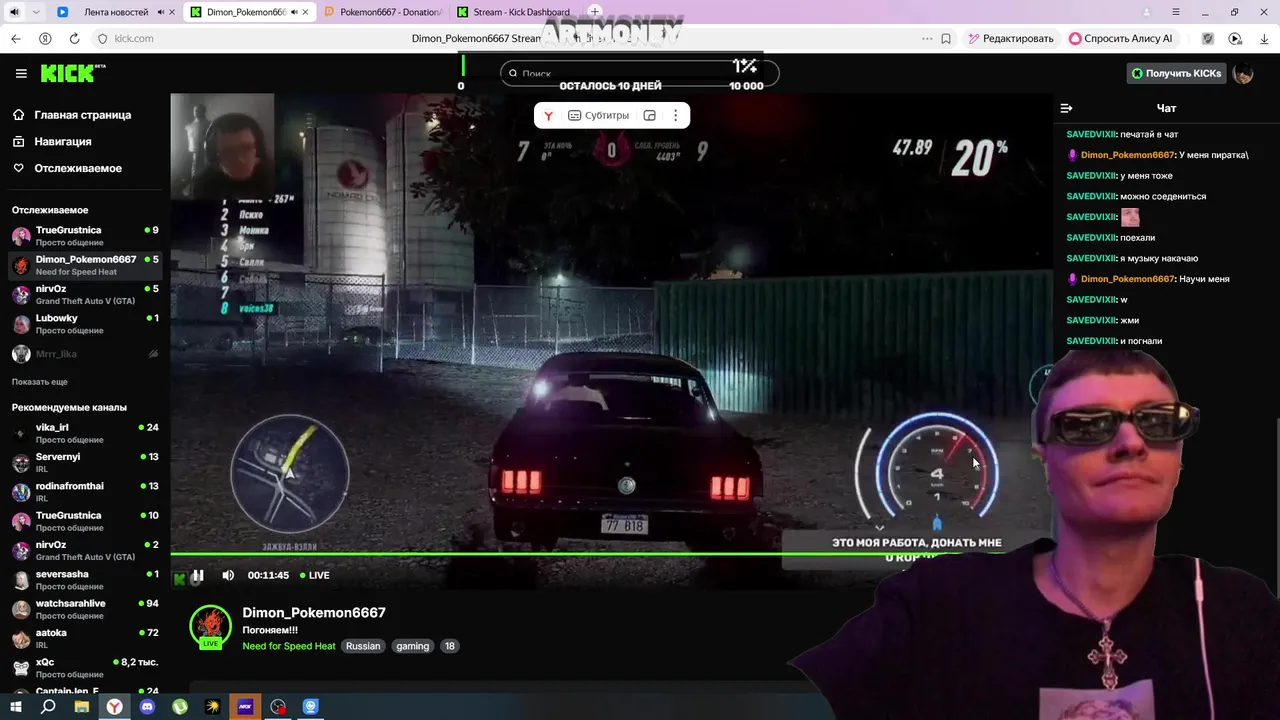Open TrueGrustnica in the followed channels
This screenshot has width=1280, height=720.
[85, 236]
